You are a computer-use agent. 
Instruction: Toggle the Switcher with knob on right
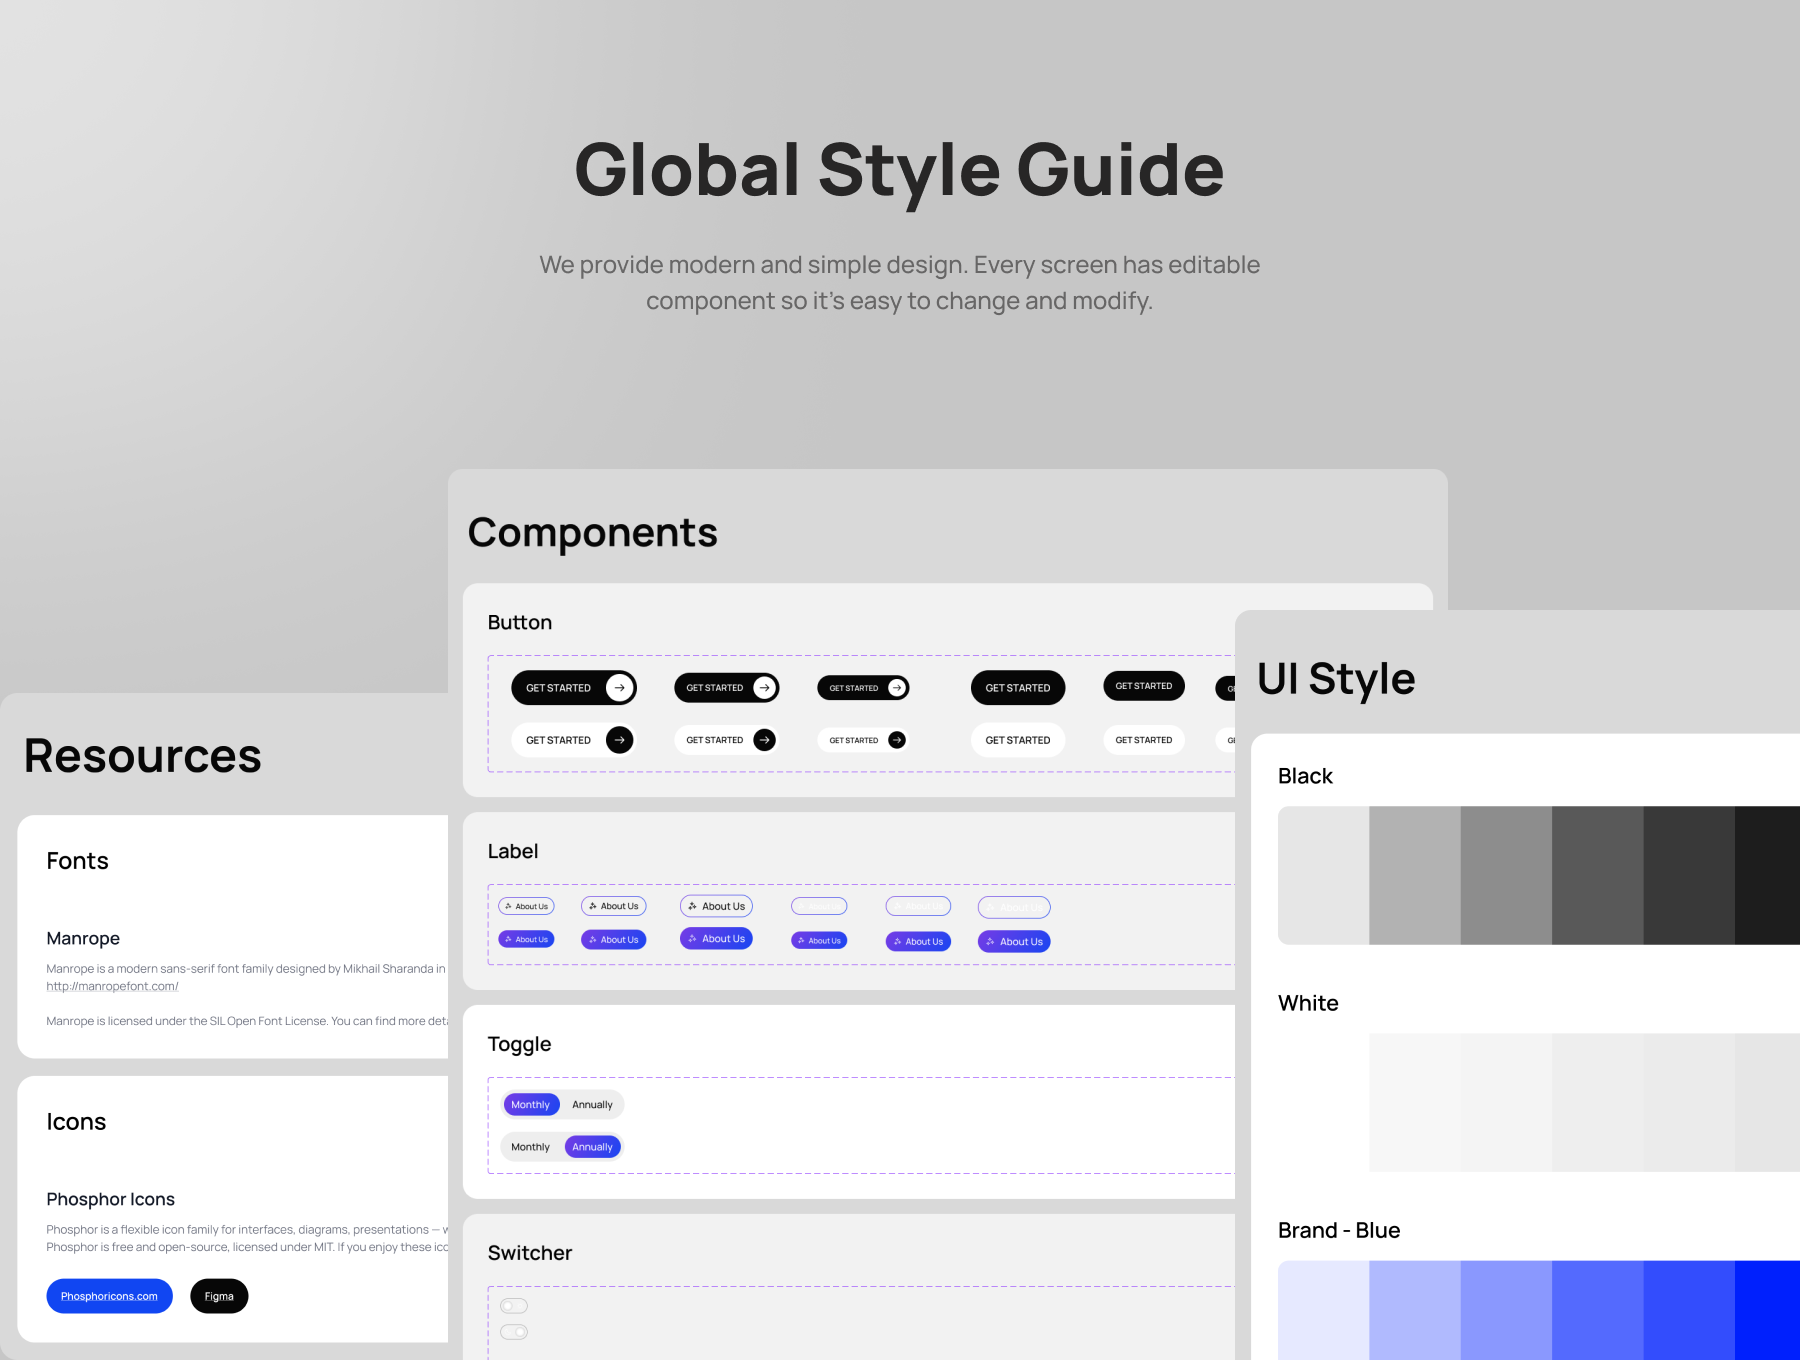514,1332
